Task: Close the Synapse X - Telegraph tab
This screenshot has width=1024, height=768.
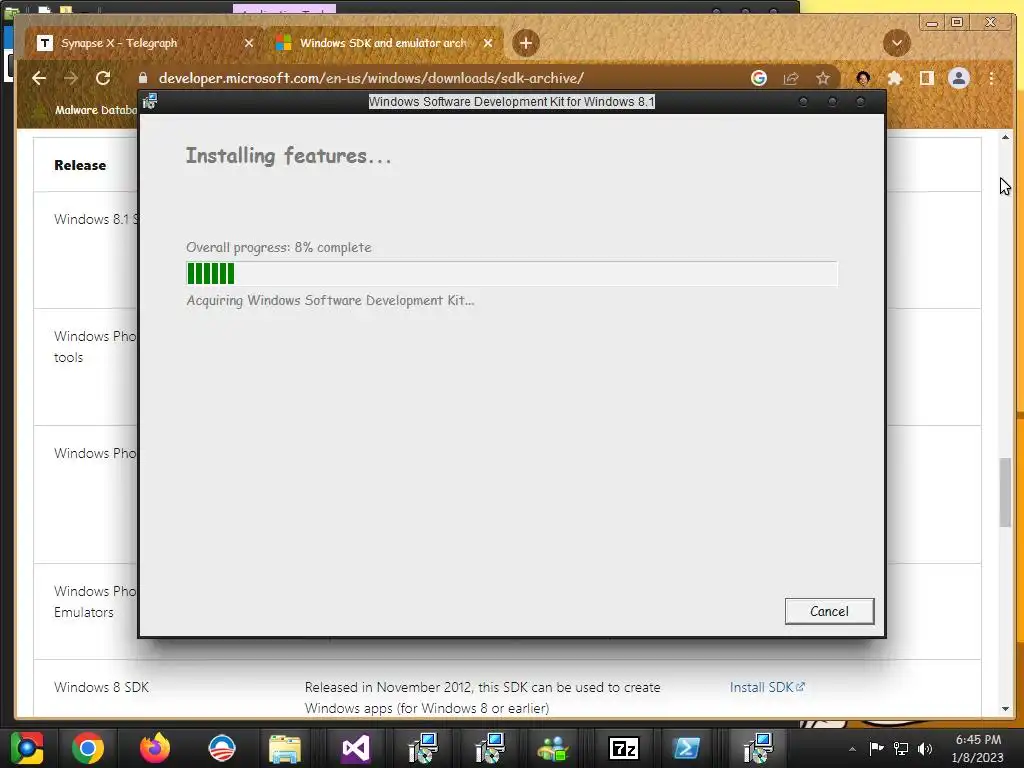Action: [x=249, y=43]
